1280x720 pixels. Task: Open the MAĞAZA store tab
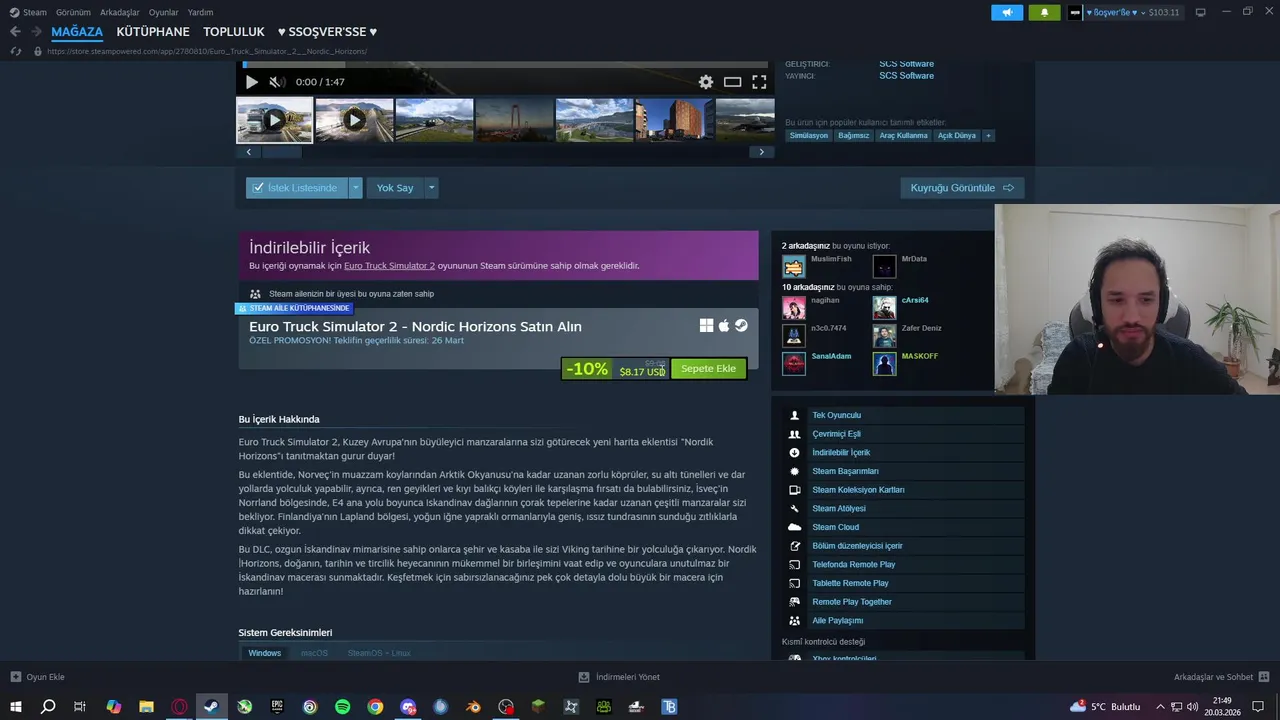pos(77,32)
